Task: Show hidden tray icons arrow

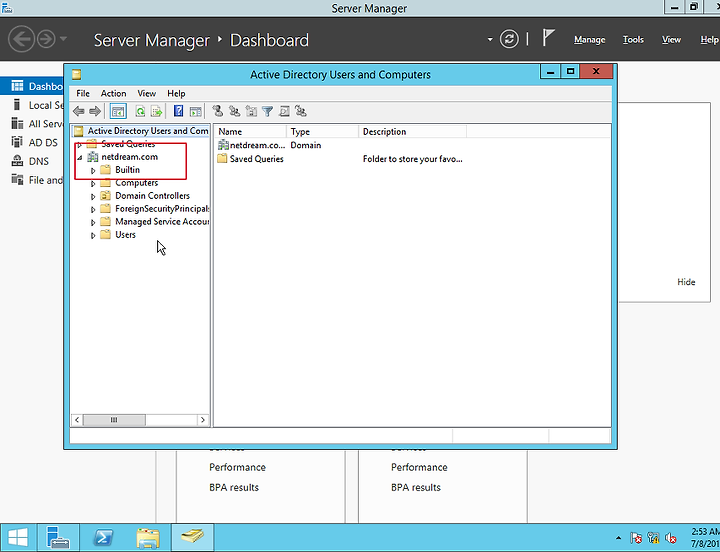Action: pos(619,538)
